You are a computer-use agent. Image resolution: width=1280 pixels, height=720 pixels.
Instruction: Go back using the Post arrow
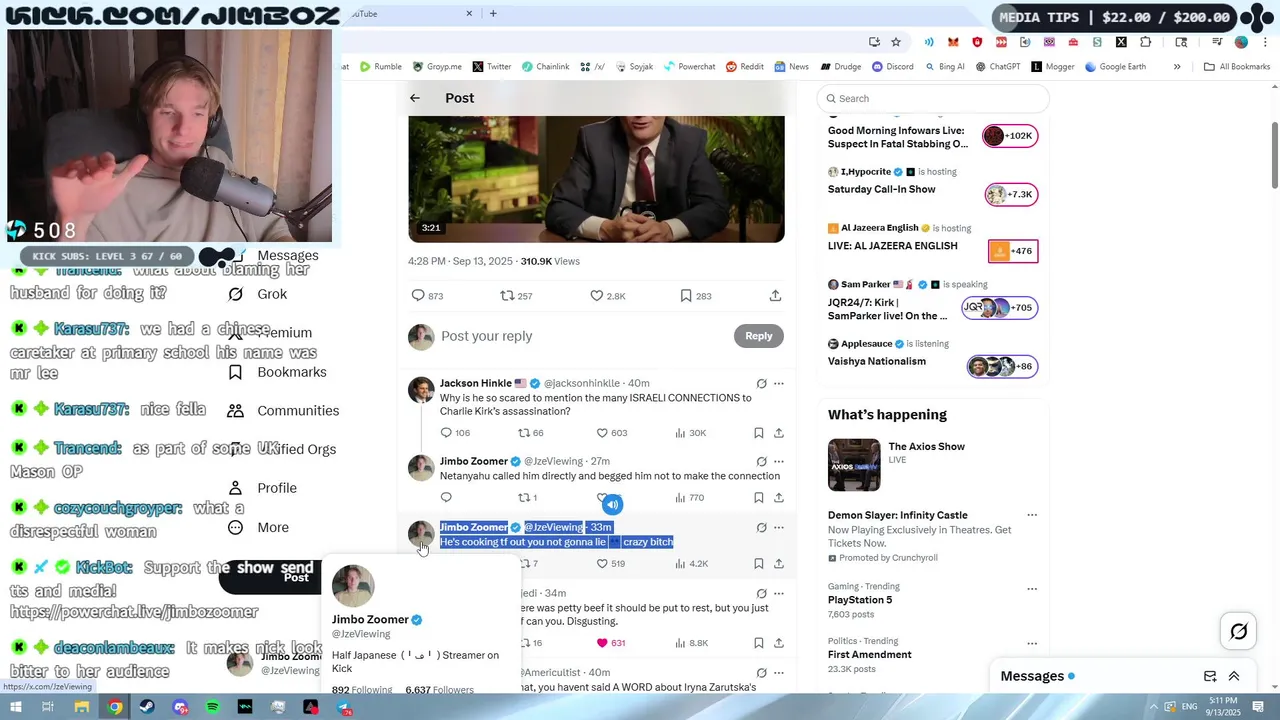[x=415, y=98]
